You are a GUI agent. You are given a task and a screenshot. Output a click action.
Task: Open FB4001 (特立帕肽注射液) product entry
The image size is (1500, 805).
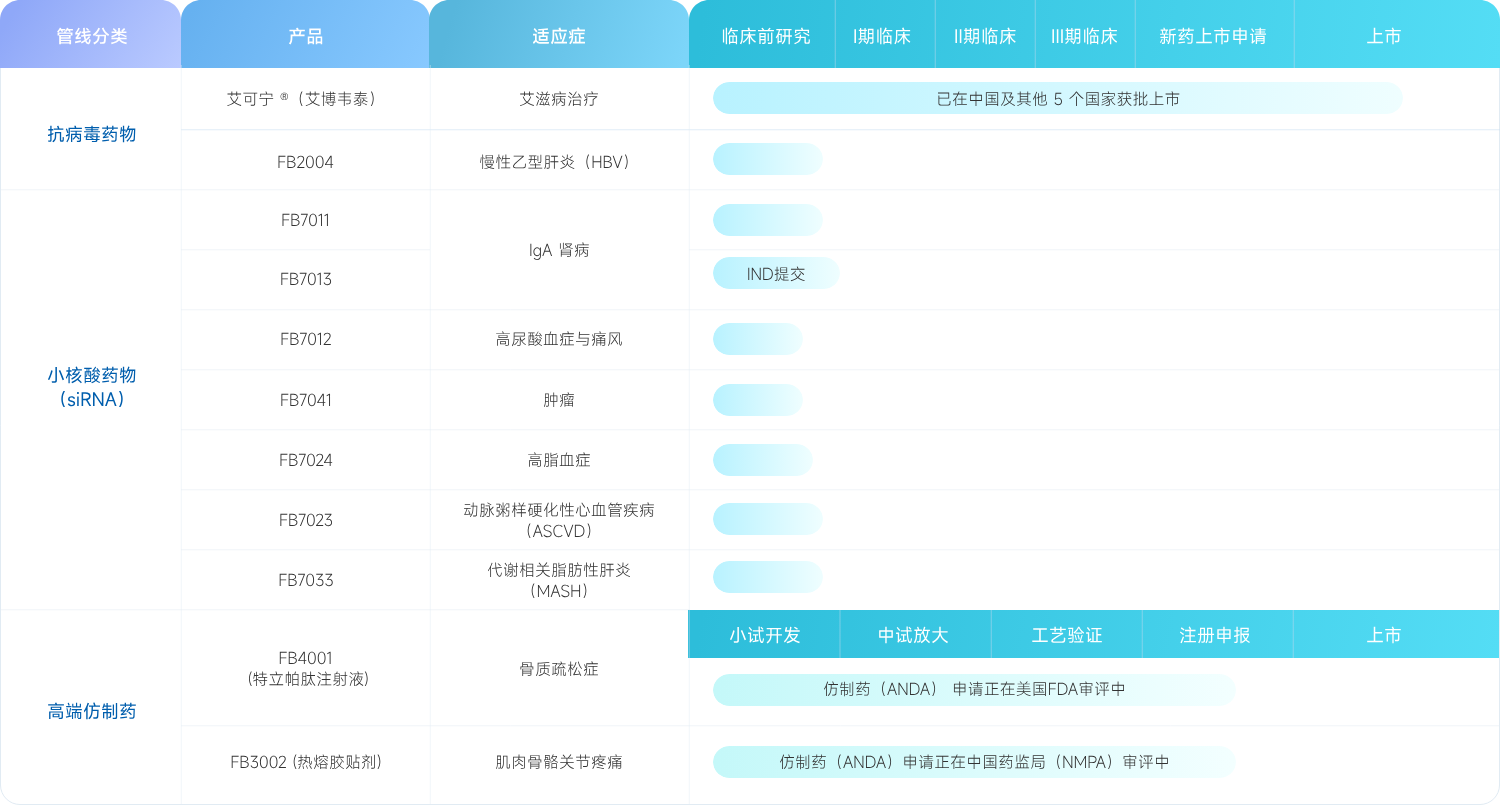[x=305, y=668]
